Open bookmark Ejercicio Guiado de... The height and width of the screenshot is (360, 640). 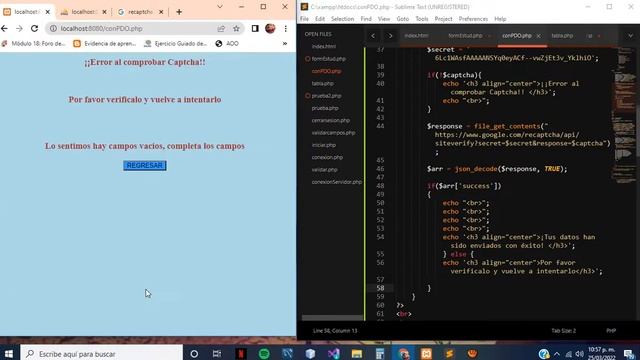pos(176,43)
